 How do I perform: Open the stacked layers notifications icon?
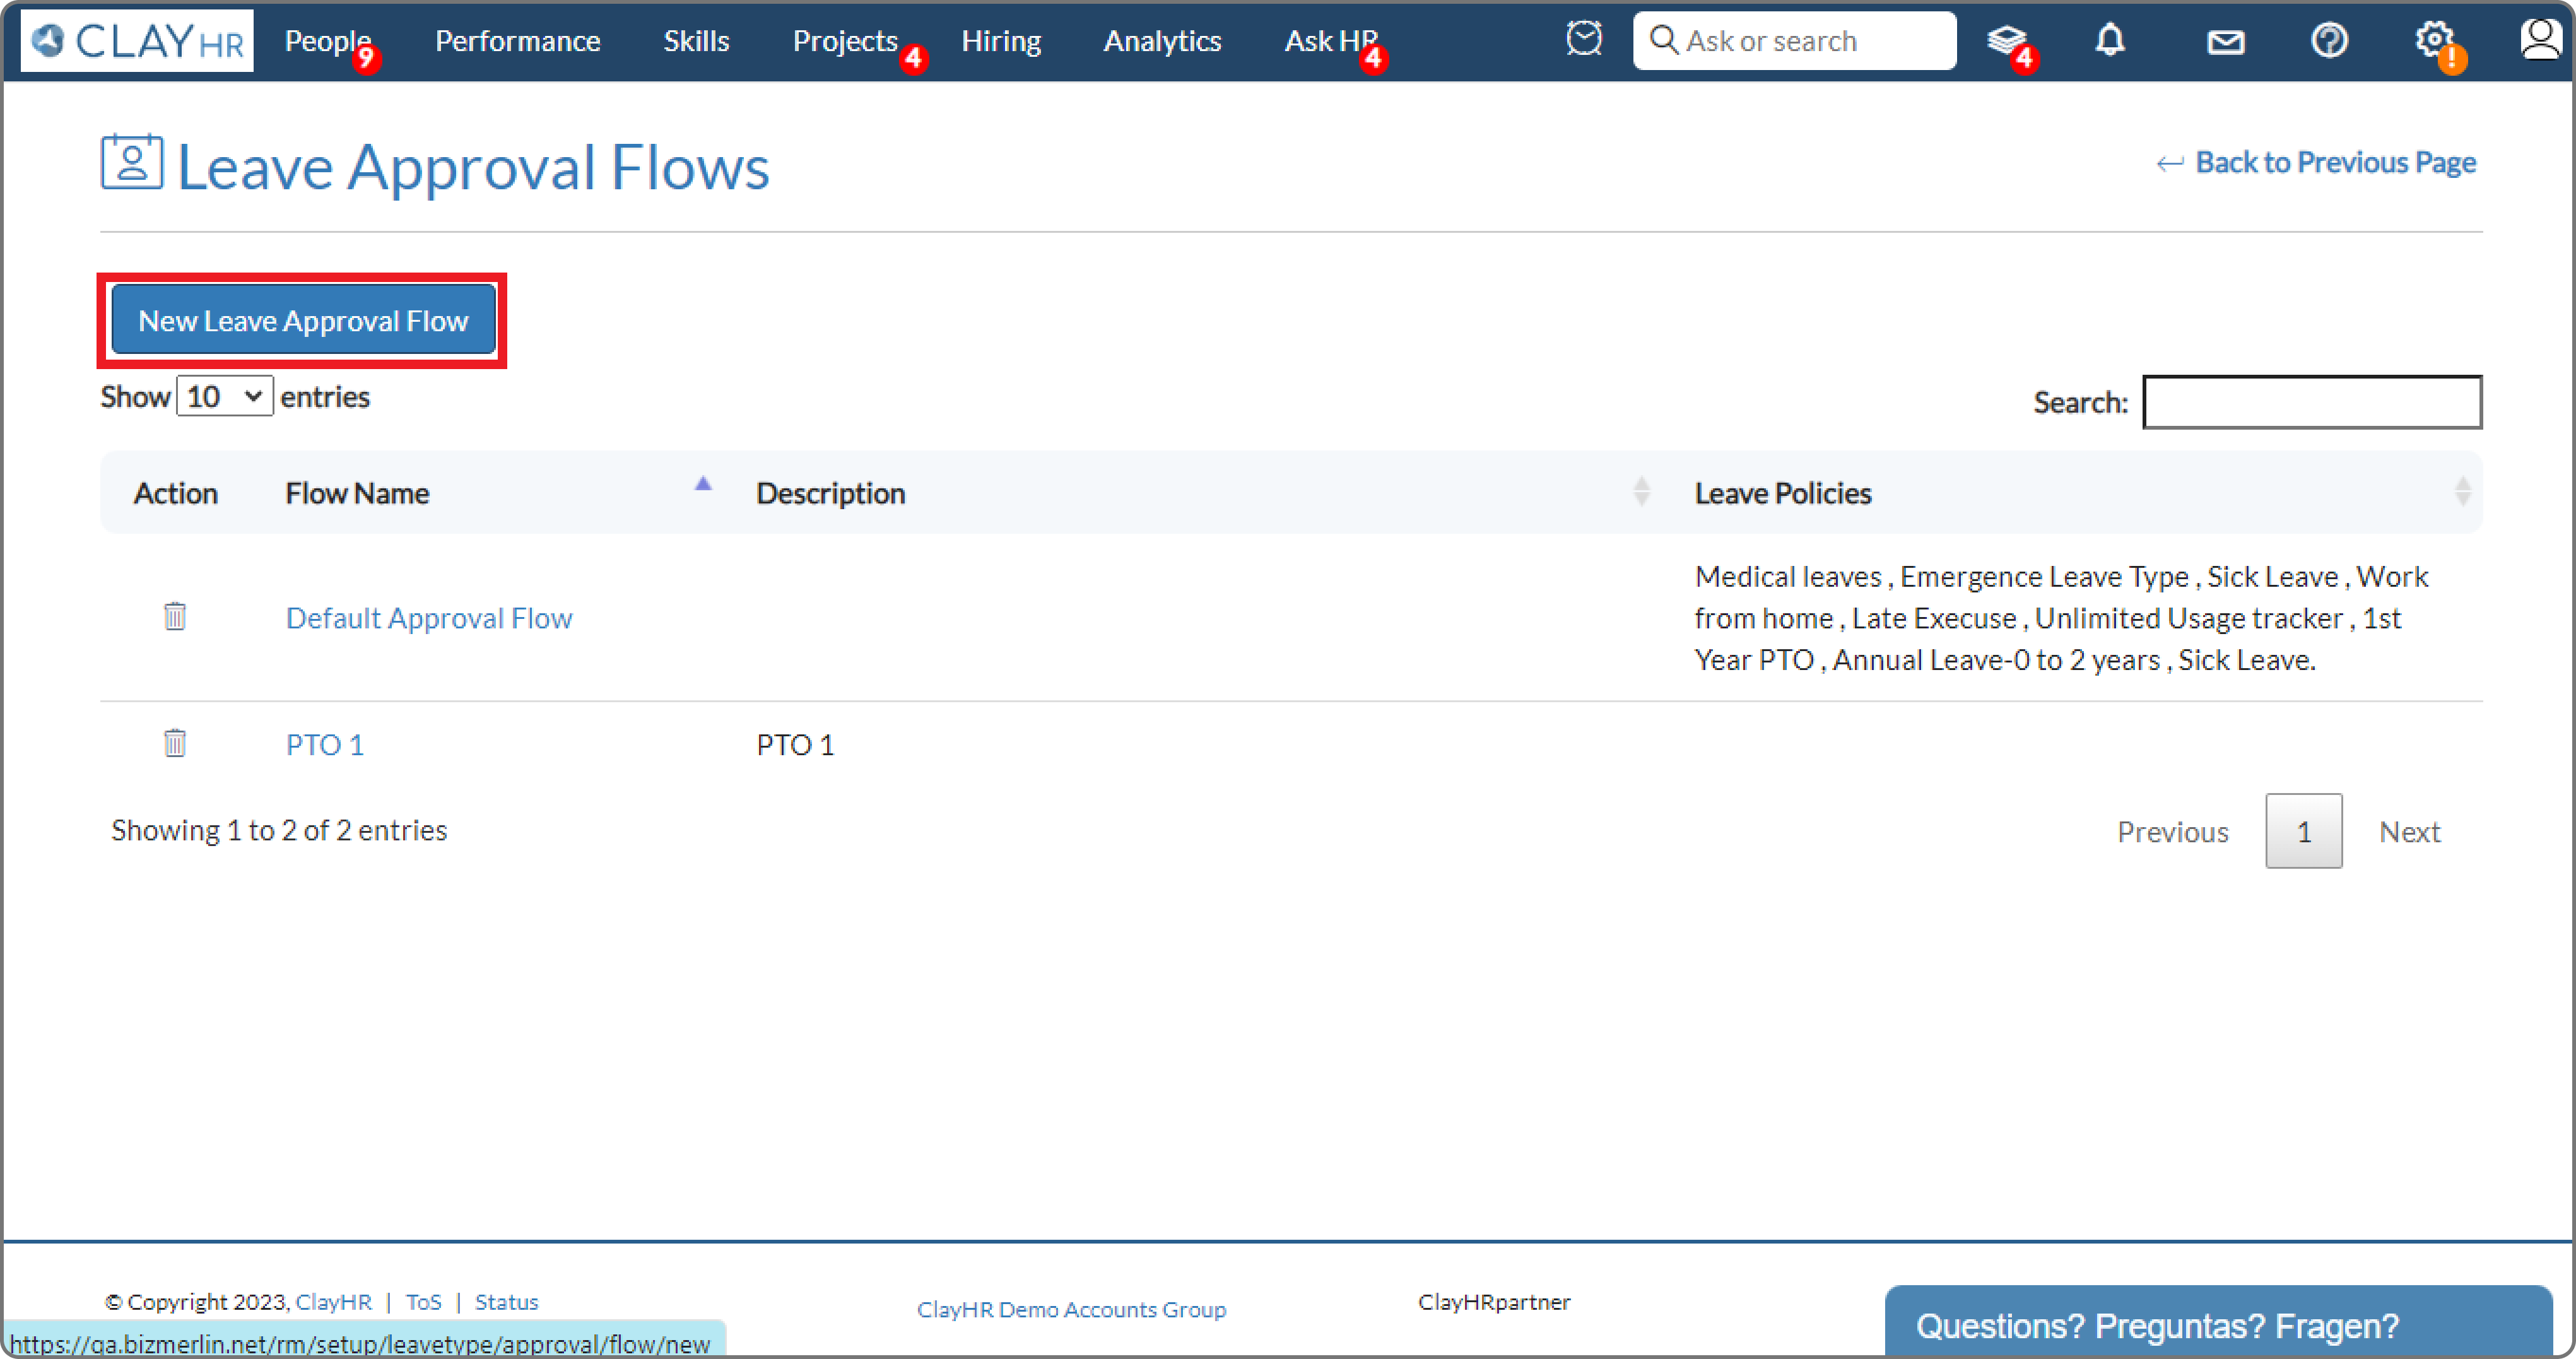tap(2006, 41)
